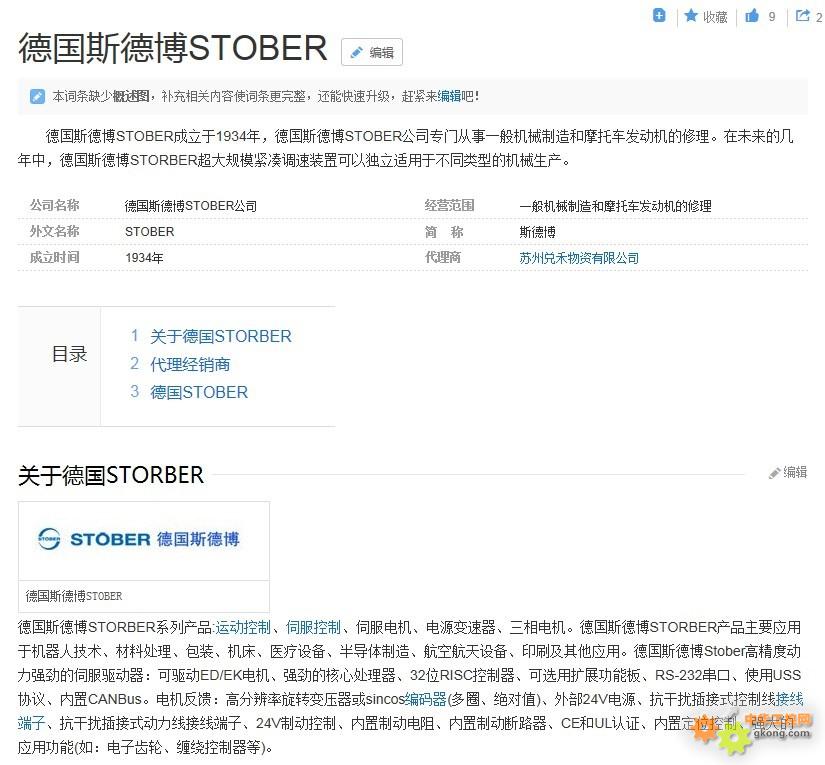Click the 概述图 bold text in notice

[131, 96]
